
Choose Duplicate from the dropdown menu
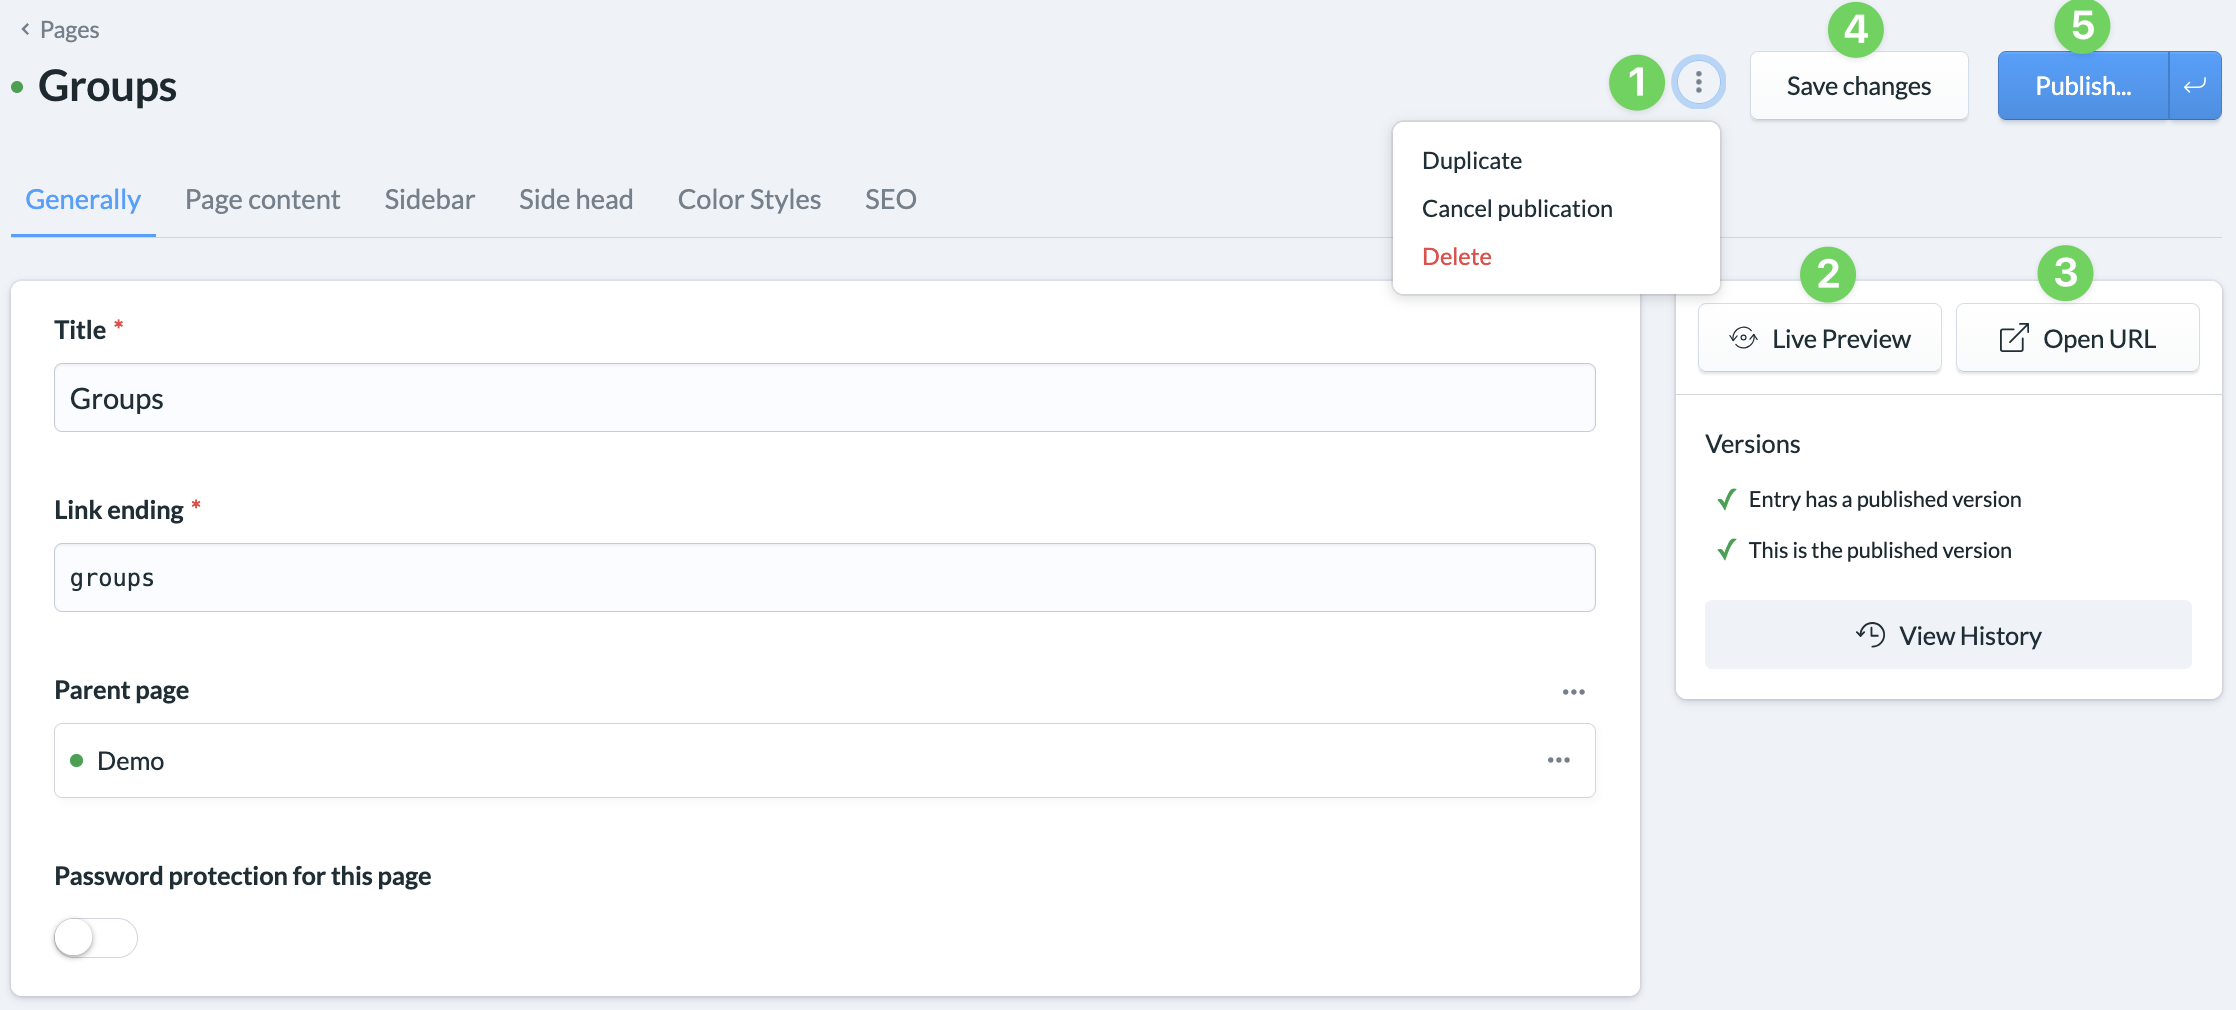point(1472,161)
